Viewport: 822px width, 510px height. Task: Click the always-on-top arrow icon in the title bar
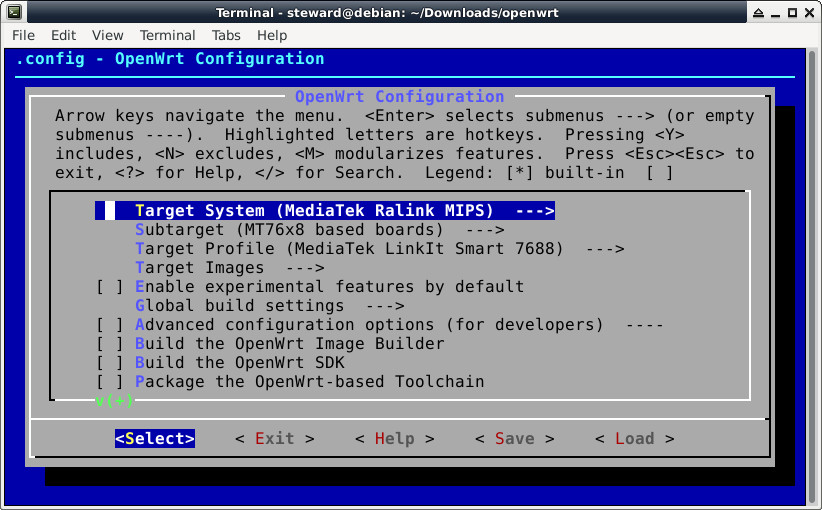758,13
